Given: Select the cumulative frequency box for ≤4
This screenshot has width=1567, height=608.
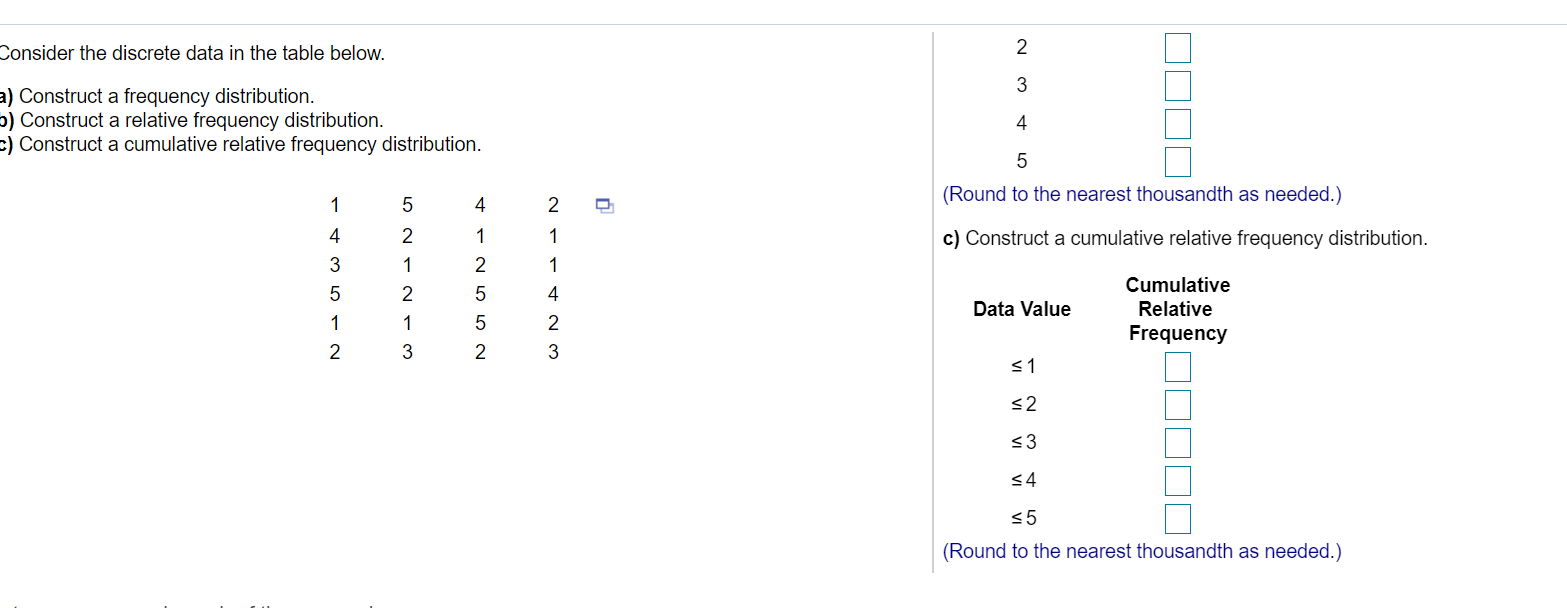Looking at the screenshot, I should click(x=1177, y=480).
